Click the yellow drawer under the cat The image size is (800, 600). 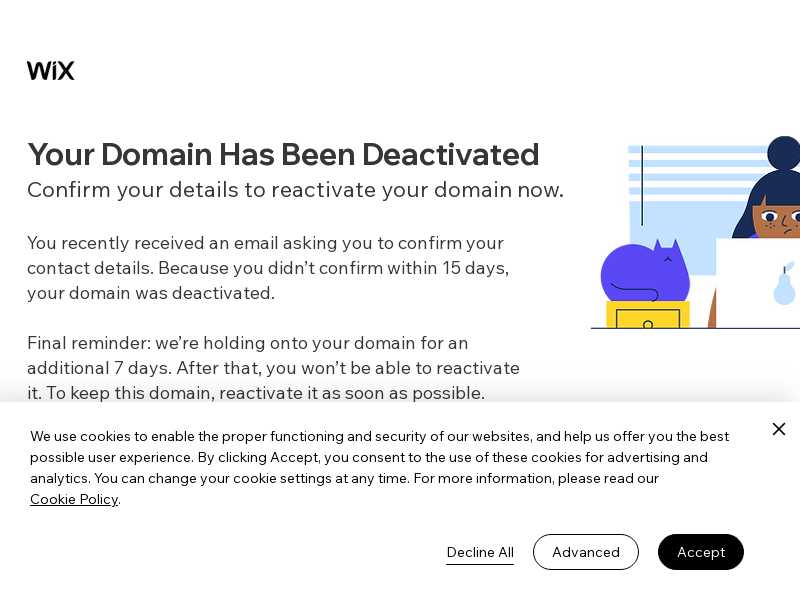[x=647, y=315]
